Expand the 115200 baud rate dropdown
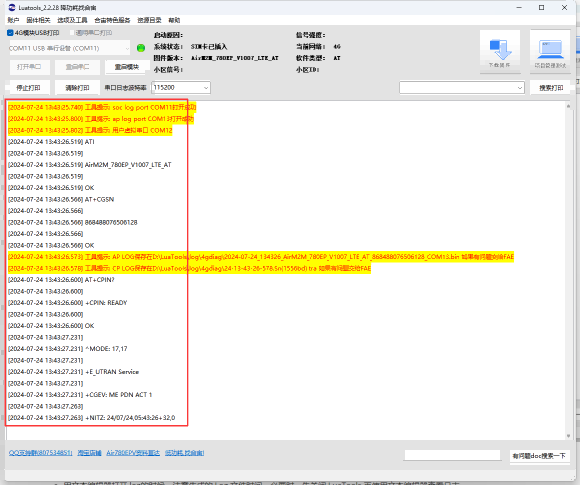The width and height of the screenshot is (580, 485). point(181,88)
